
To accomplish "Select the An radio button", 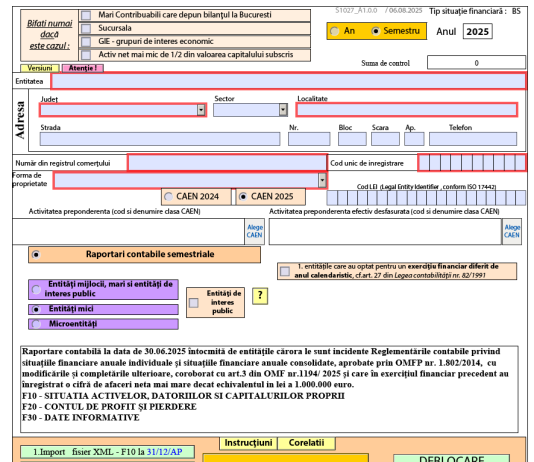I will click(335, 31).
